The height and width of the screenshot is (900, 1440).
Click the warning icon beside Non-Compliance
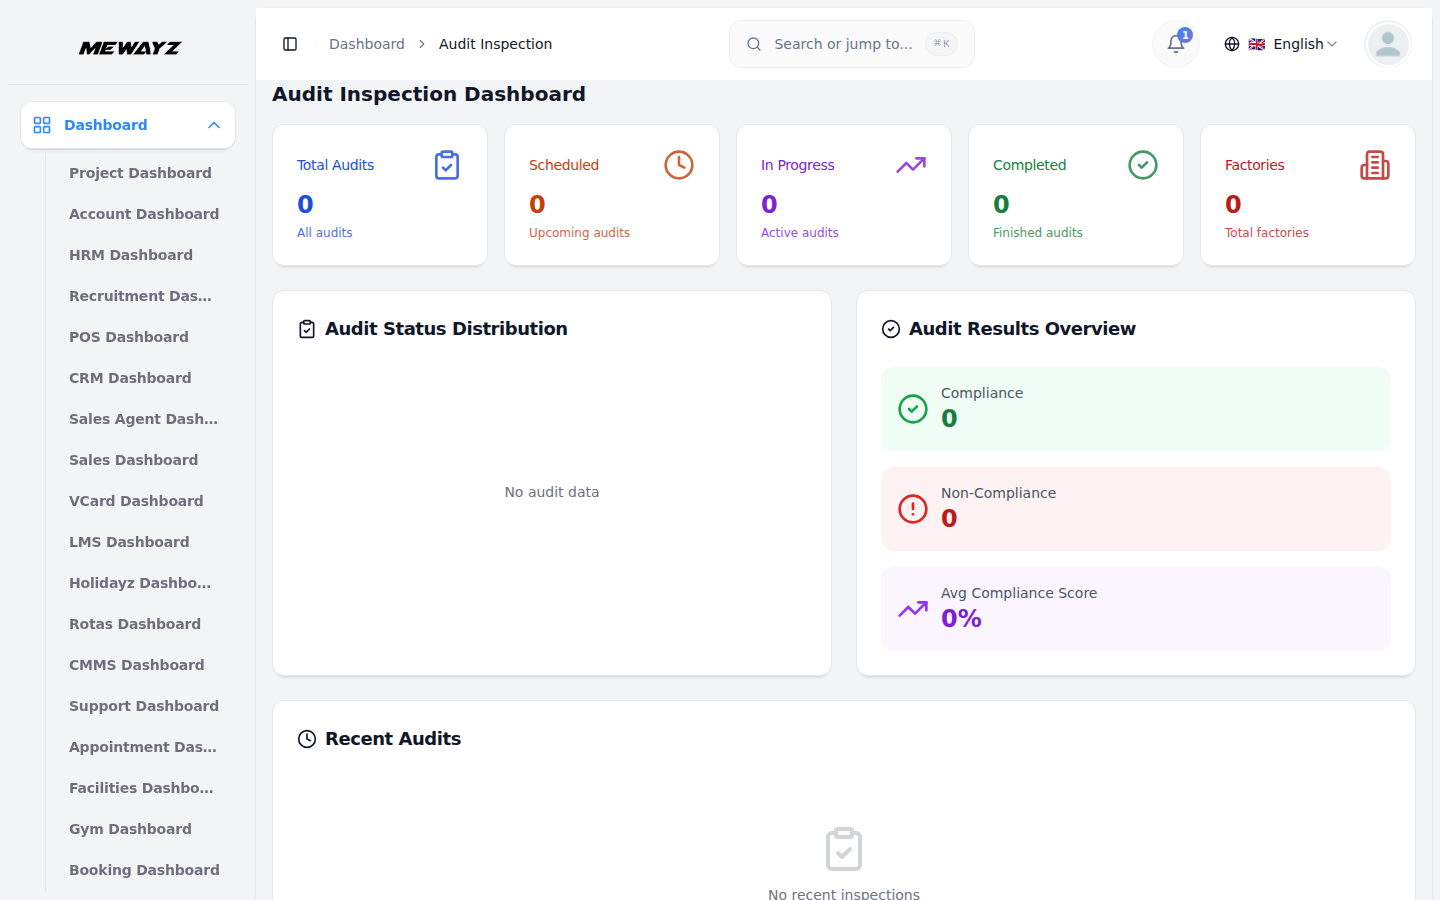[912, 508]
